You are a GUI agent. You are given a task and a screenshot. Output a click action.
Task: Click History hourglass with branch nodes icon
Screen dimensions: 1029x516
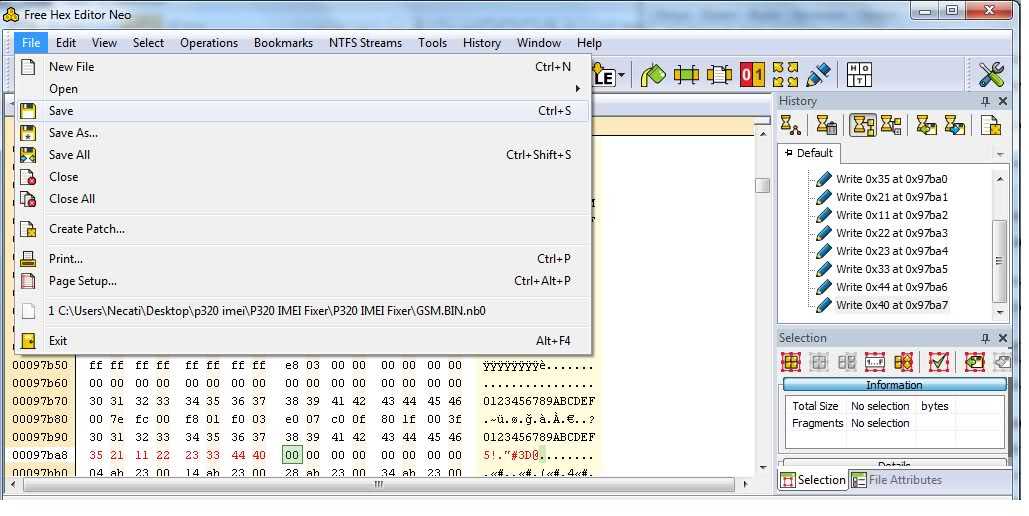790,125
